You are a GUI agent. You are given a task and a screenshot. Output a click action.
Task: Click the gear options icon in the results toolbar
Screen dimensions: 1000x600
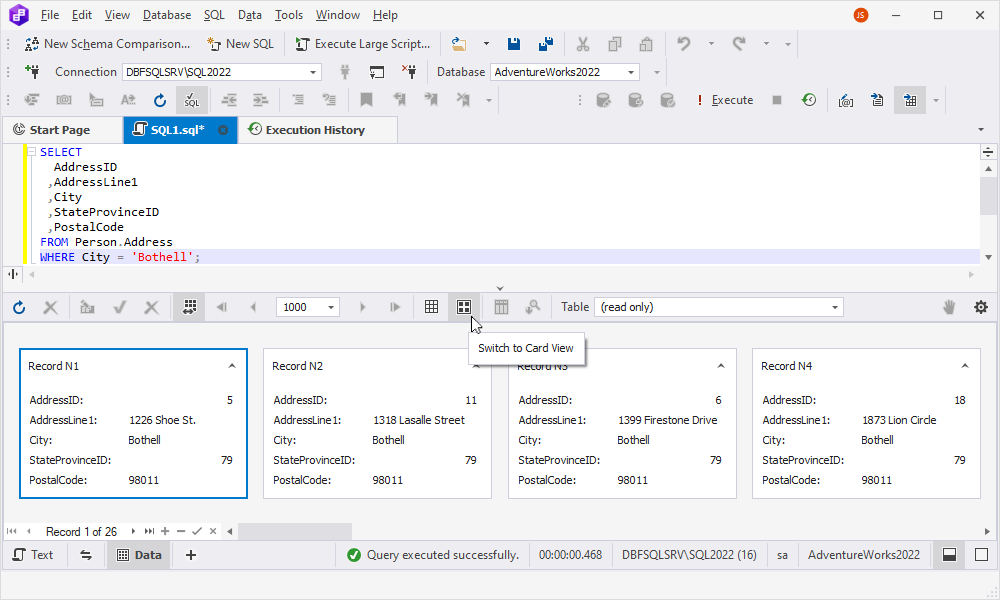coord(981,307)
